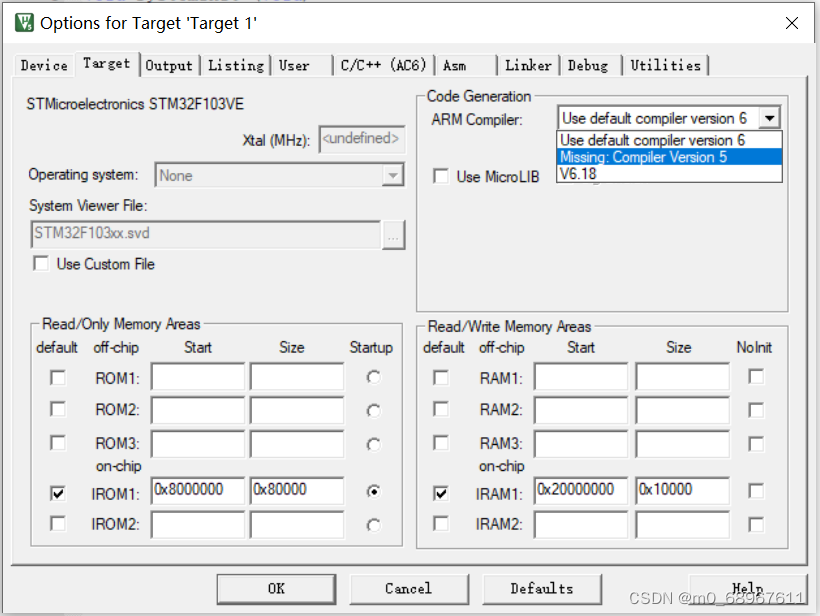Pick the V6.18 compiler option
The width and height of the screenshot is (820, 616).
(669, 174)
